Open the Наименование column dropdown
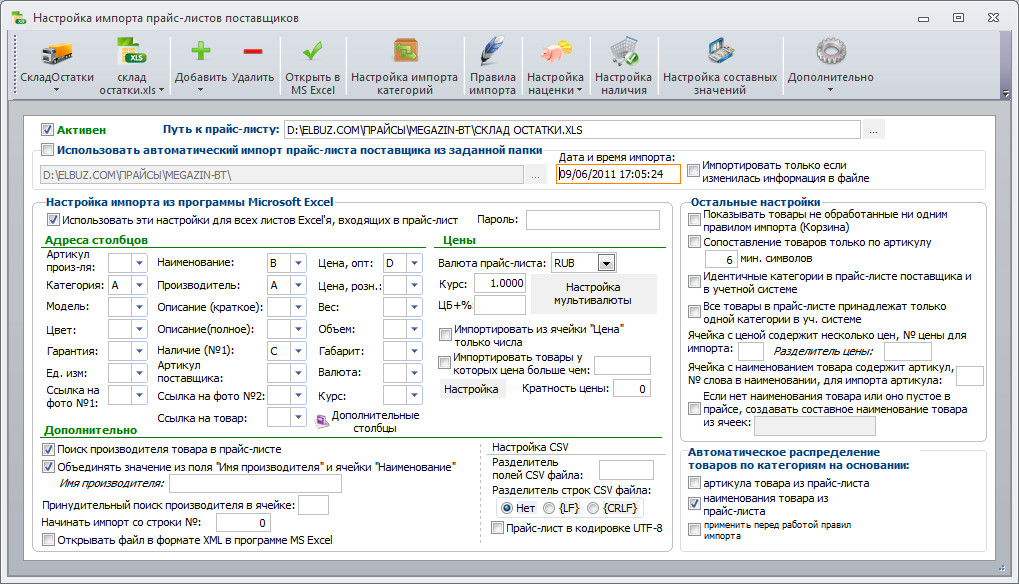Screen dimensions: 1019x584 point(298,263)
